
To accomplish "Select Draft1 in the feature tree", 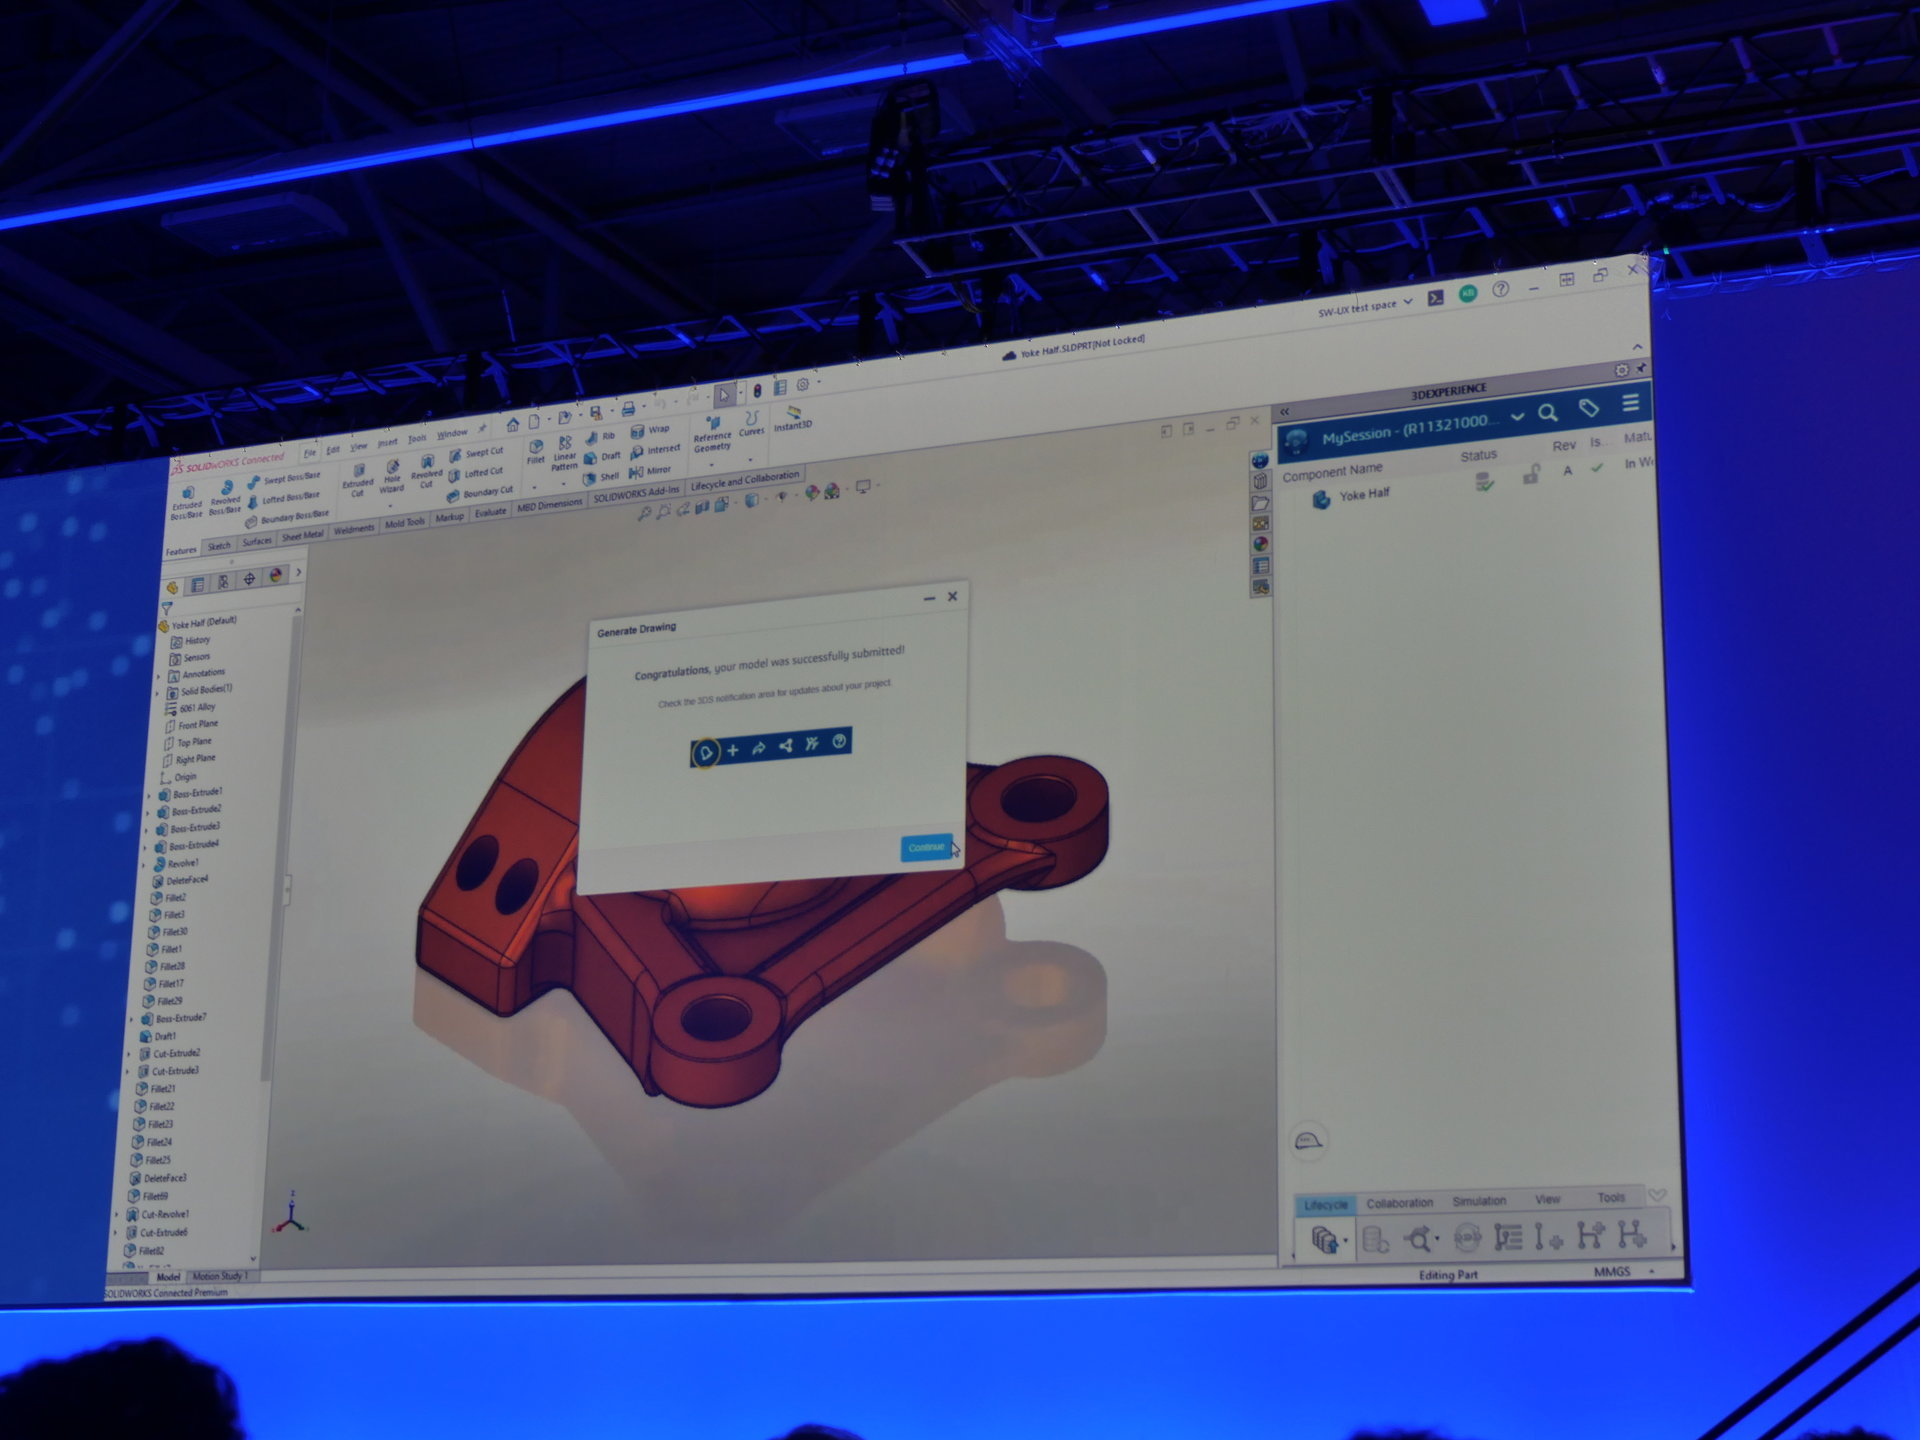I will [158, 1036].
